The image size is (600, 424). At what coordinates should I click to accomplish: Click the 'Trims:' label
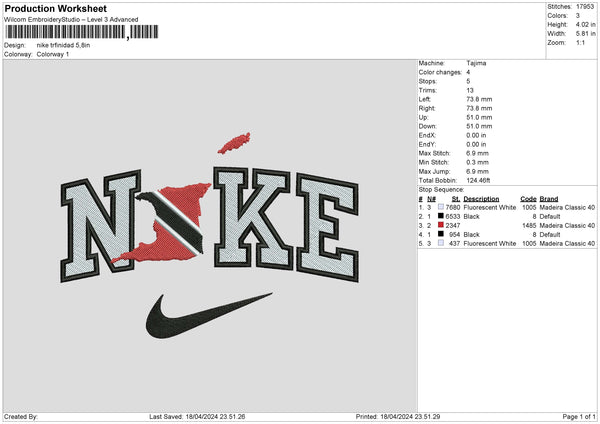pos(427,90)
